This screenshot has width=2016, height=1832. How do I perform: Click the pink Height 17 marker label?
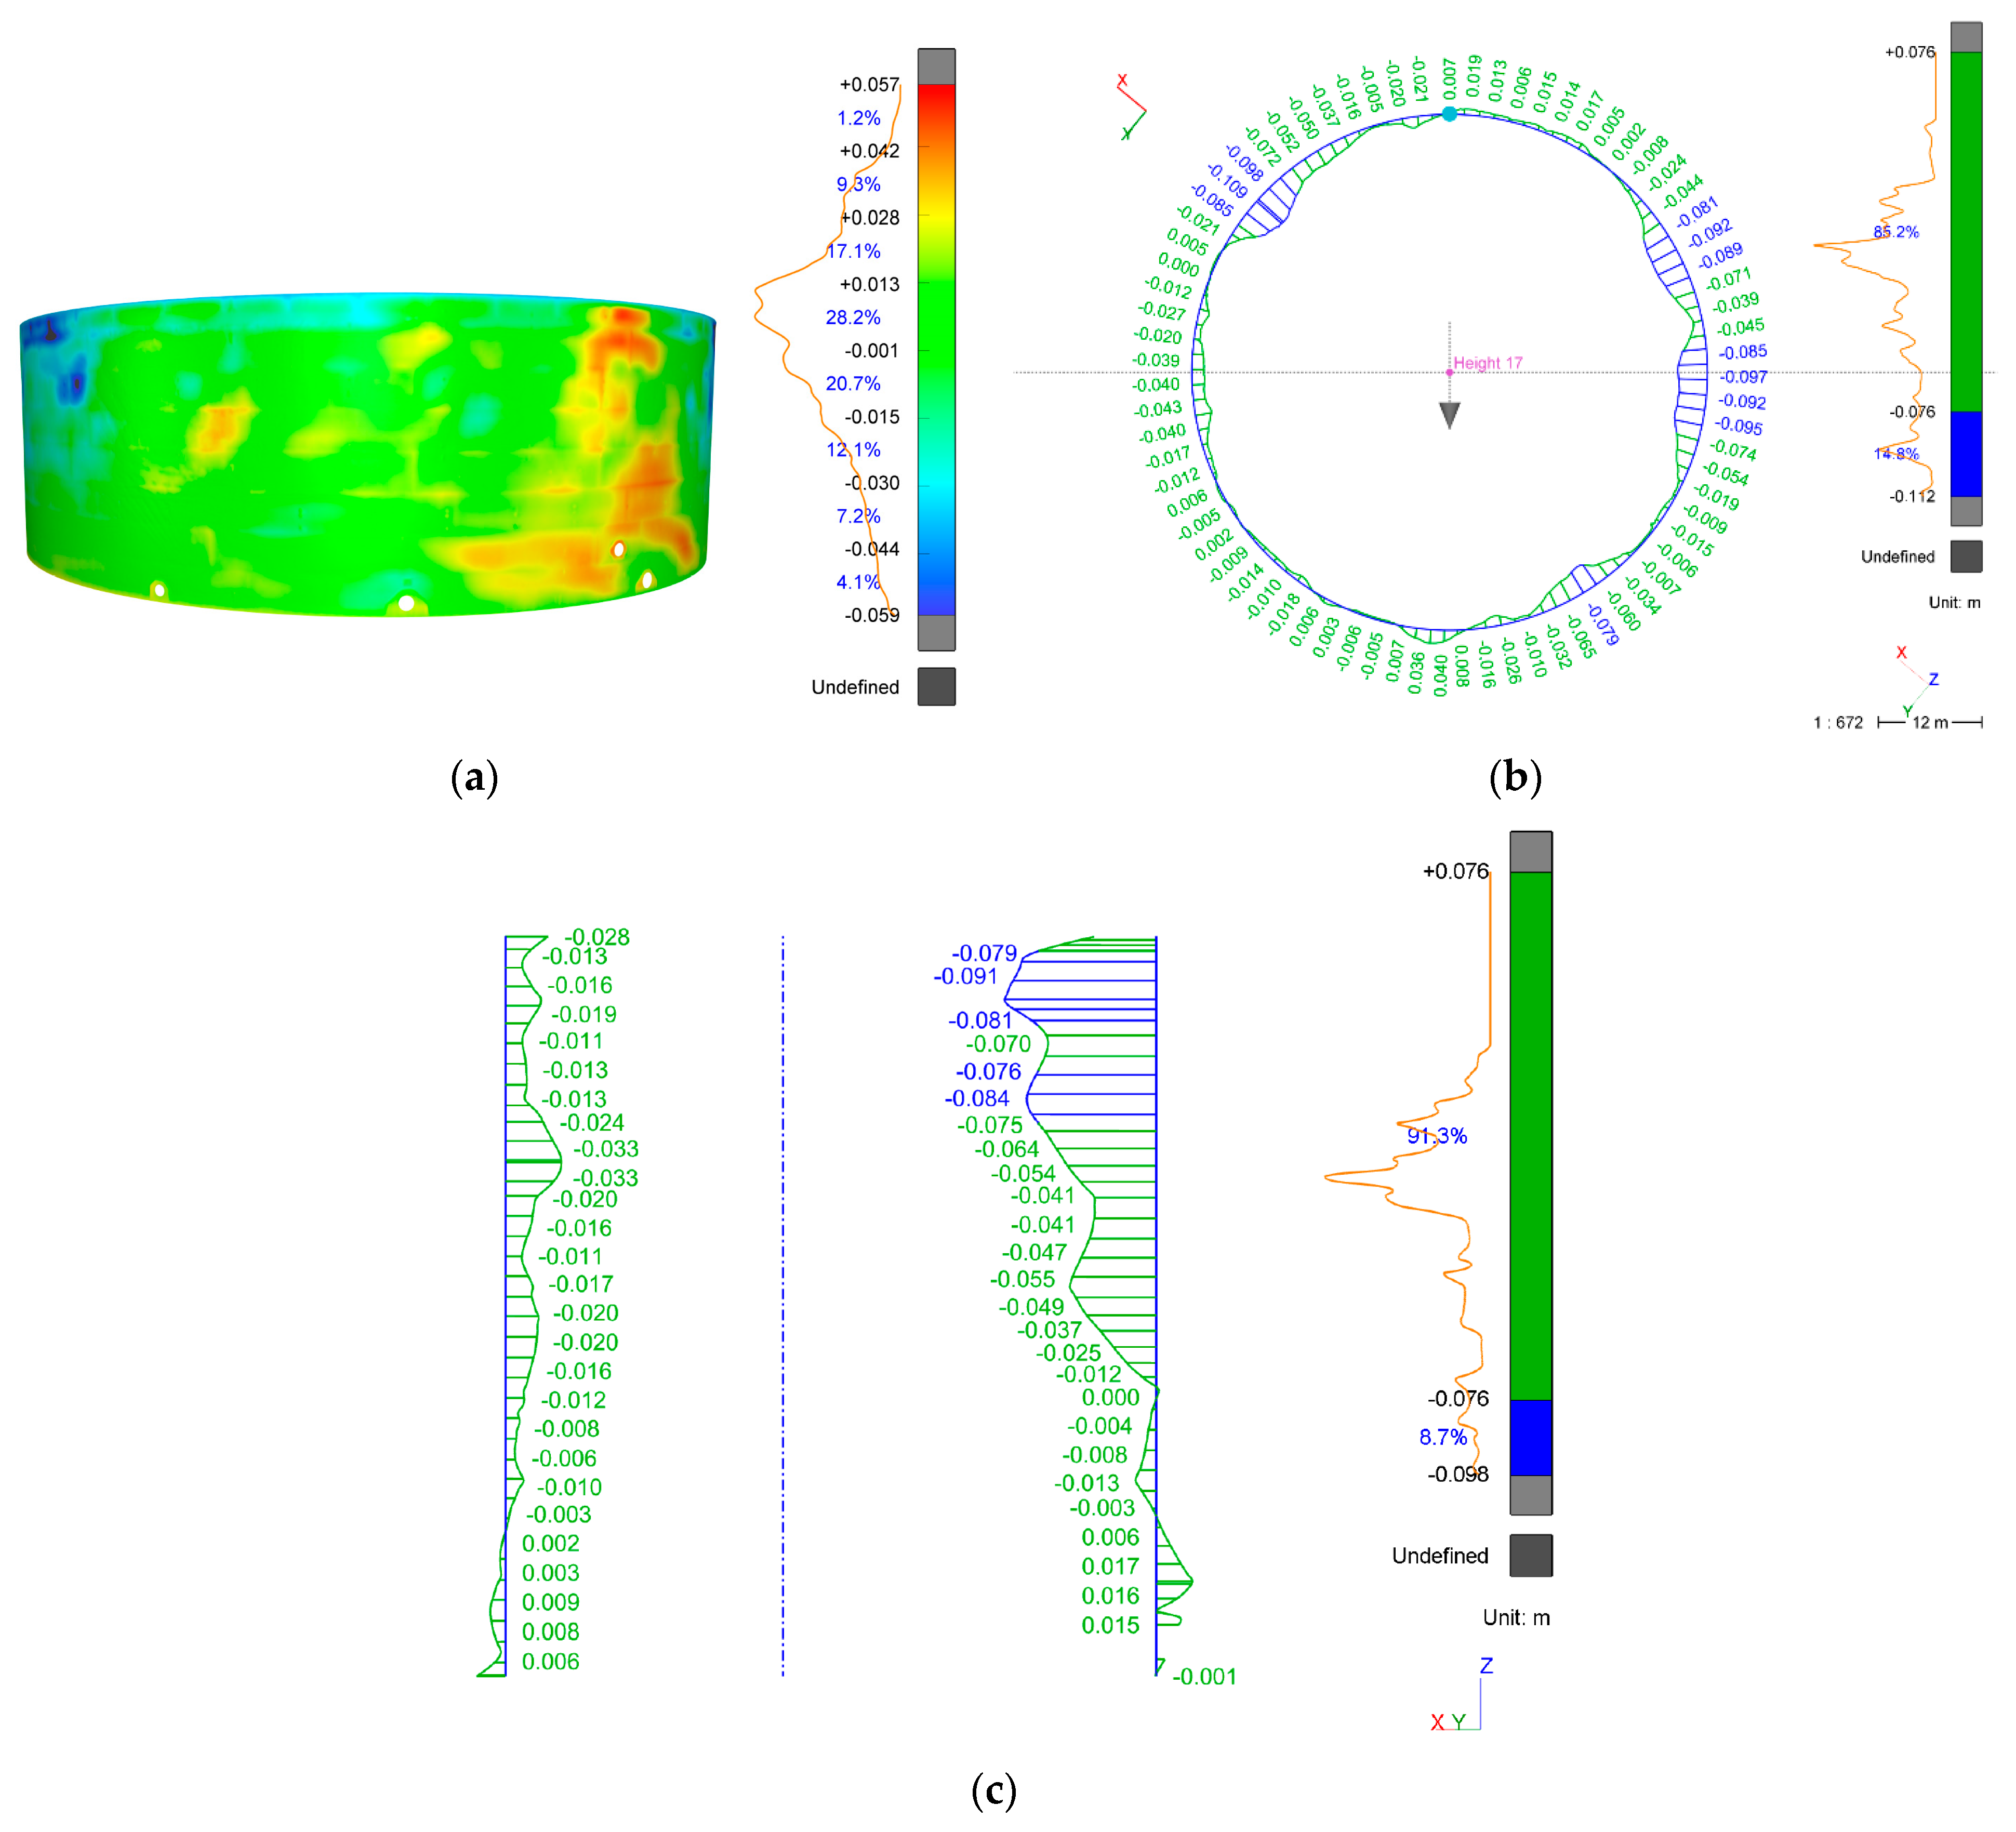[1487, 363]
